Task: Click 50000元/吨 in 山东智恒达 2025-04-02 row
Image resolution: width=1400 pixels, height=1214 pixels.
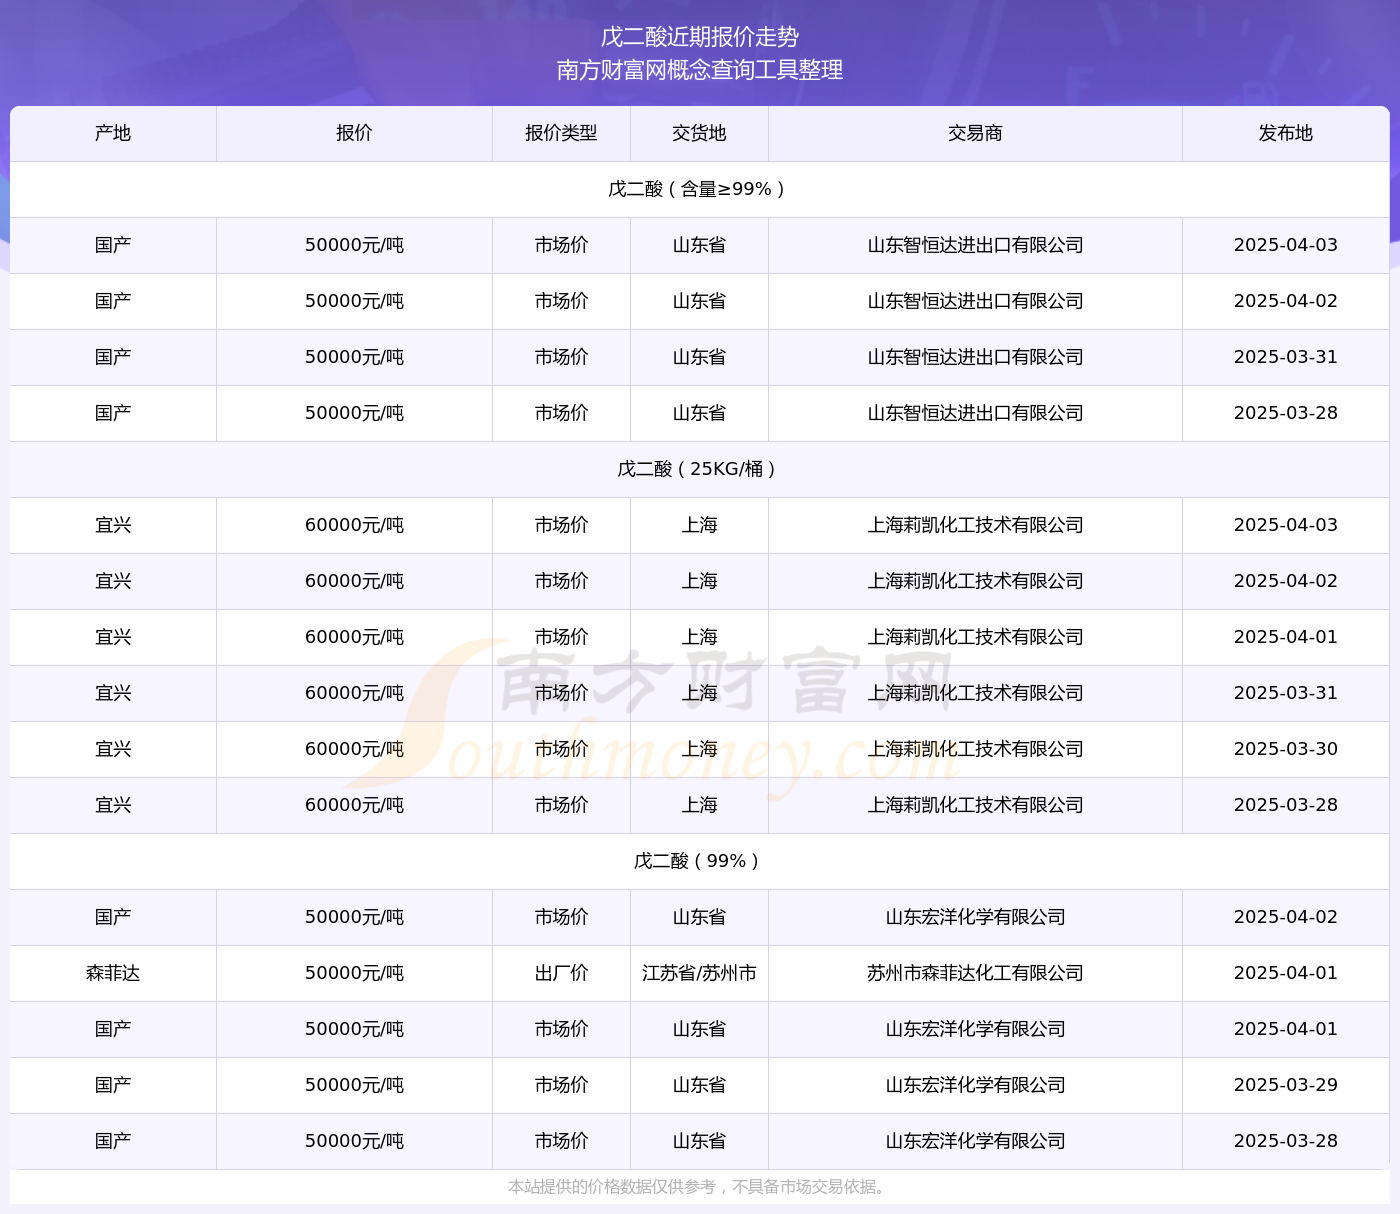Action: (x=354, y=301)
